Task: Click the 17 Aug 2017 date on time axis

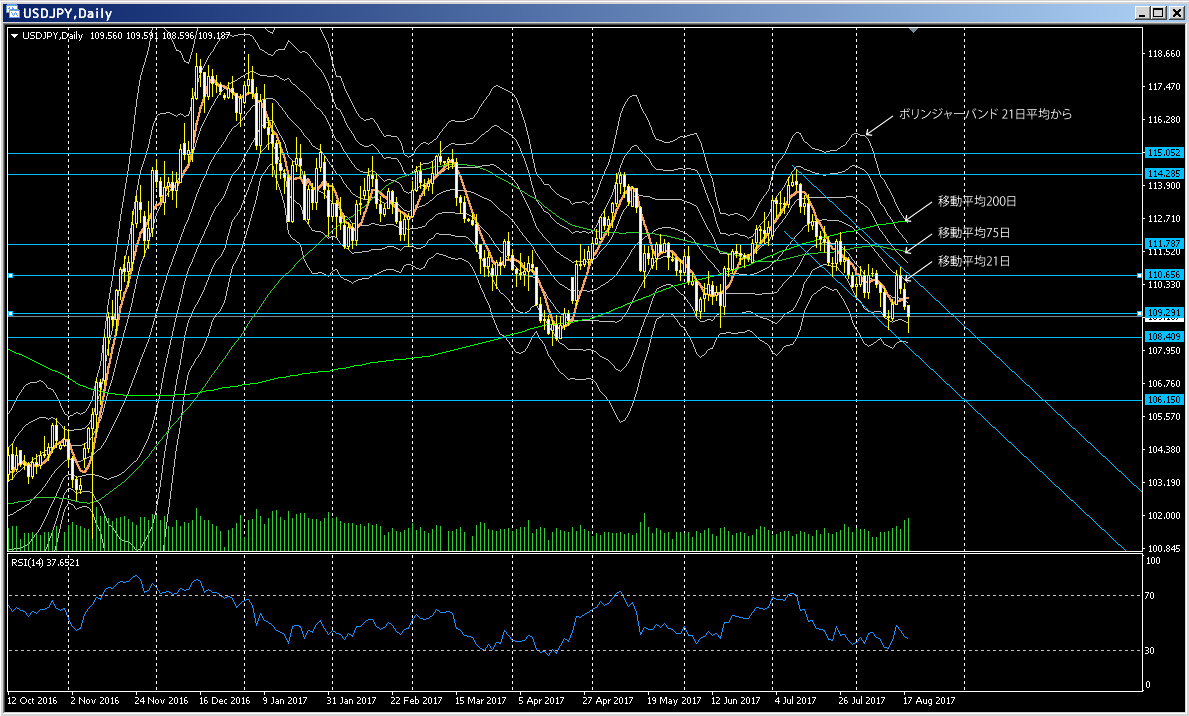Action: [x=930, y=701]
